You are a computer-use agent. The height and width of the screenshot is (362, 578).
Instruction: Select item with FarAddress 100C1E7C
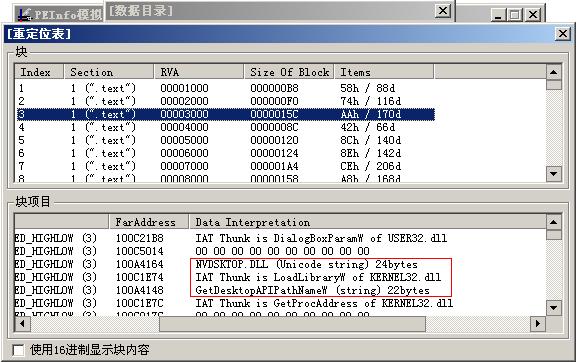click(140, 303)
